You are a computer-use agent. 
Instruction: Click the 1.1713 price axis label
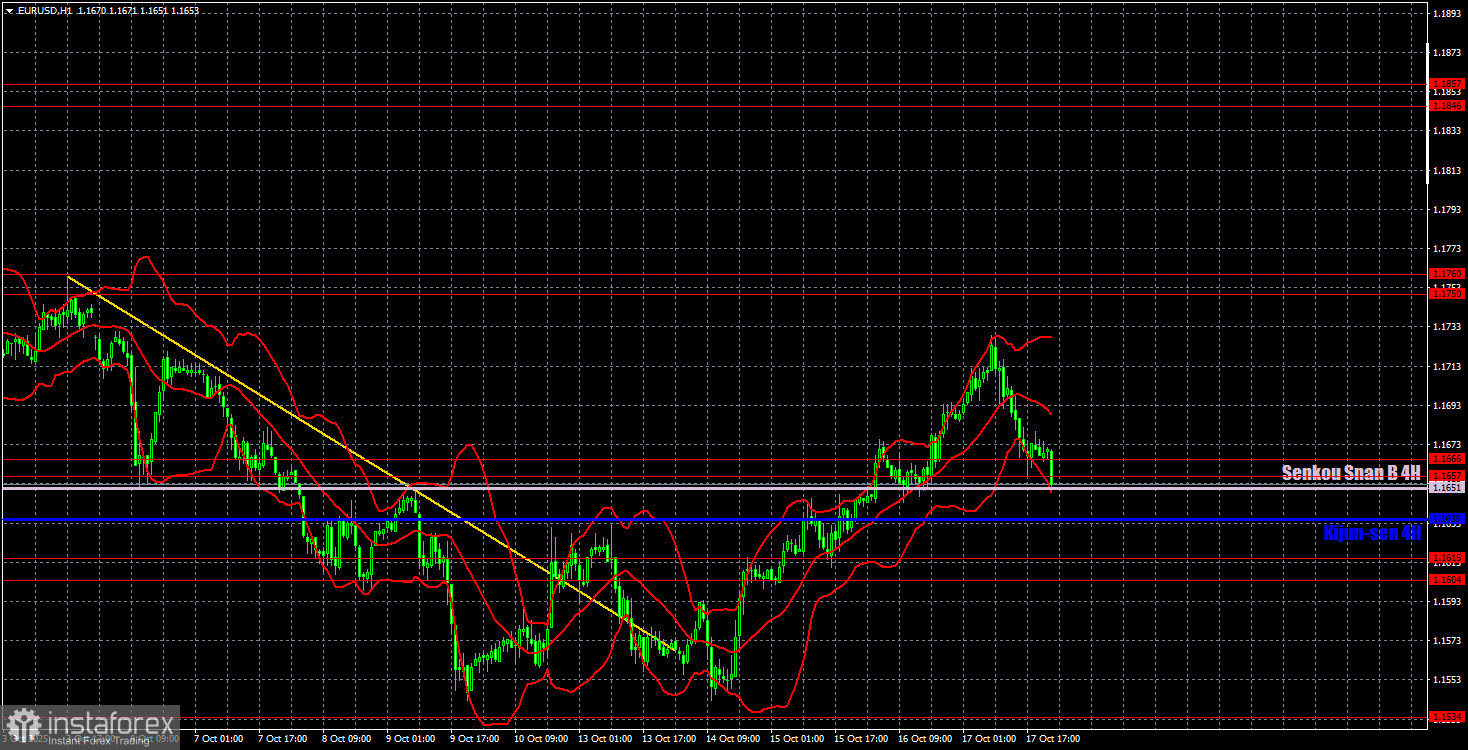pos(1447,366)
